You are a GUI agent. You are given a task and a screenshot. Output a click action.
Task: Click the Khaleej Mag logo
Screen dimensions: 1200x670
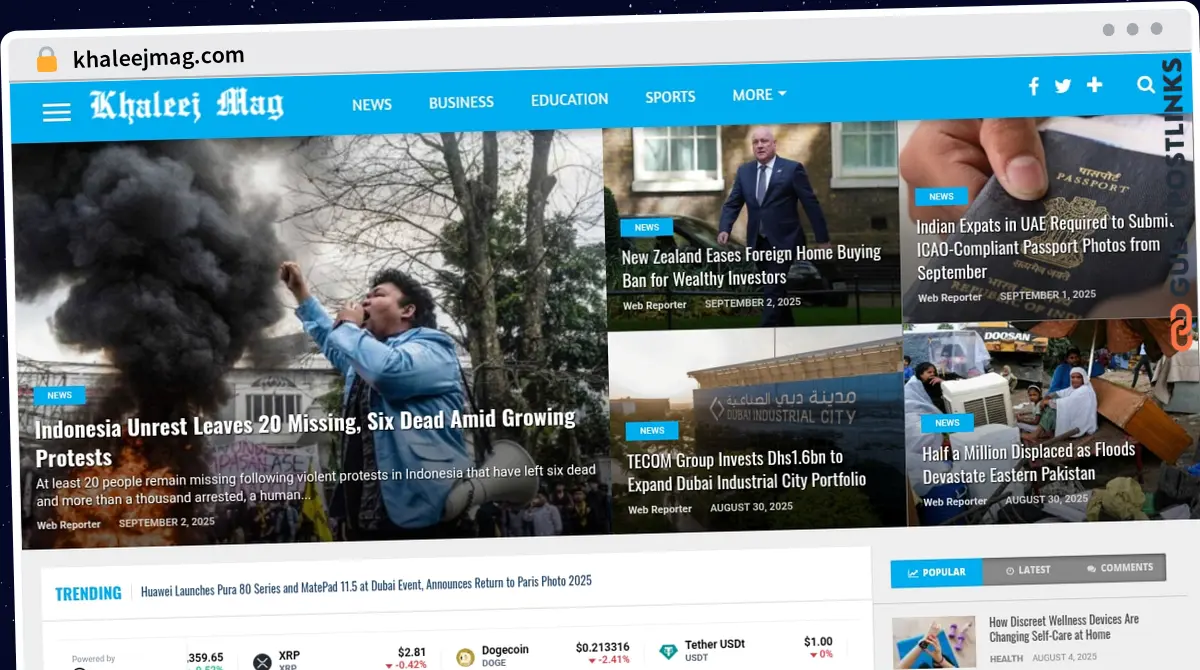(x=186, y=105)
